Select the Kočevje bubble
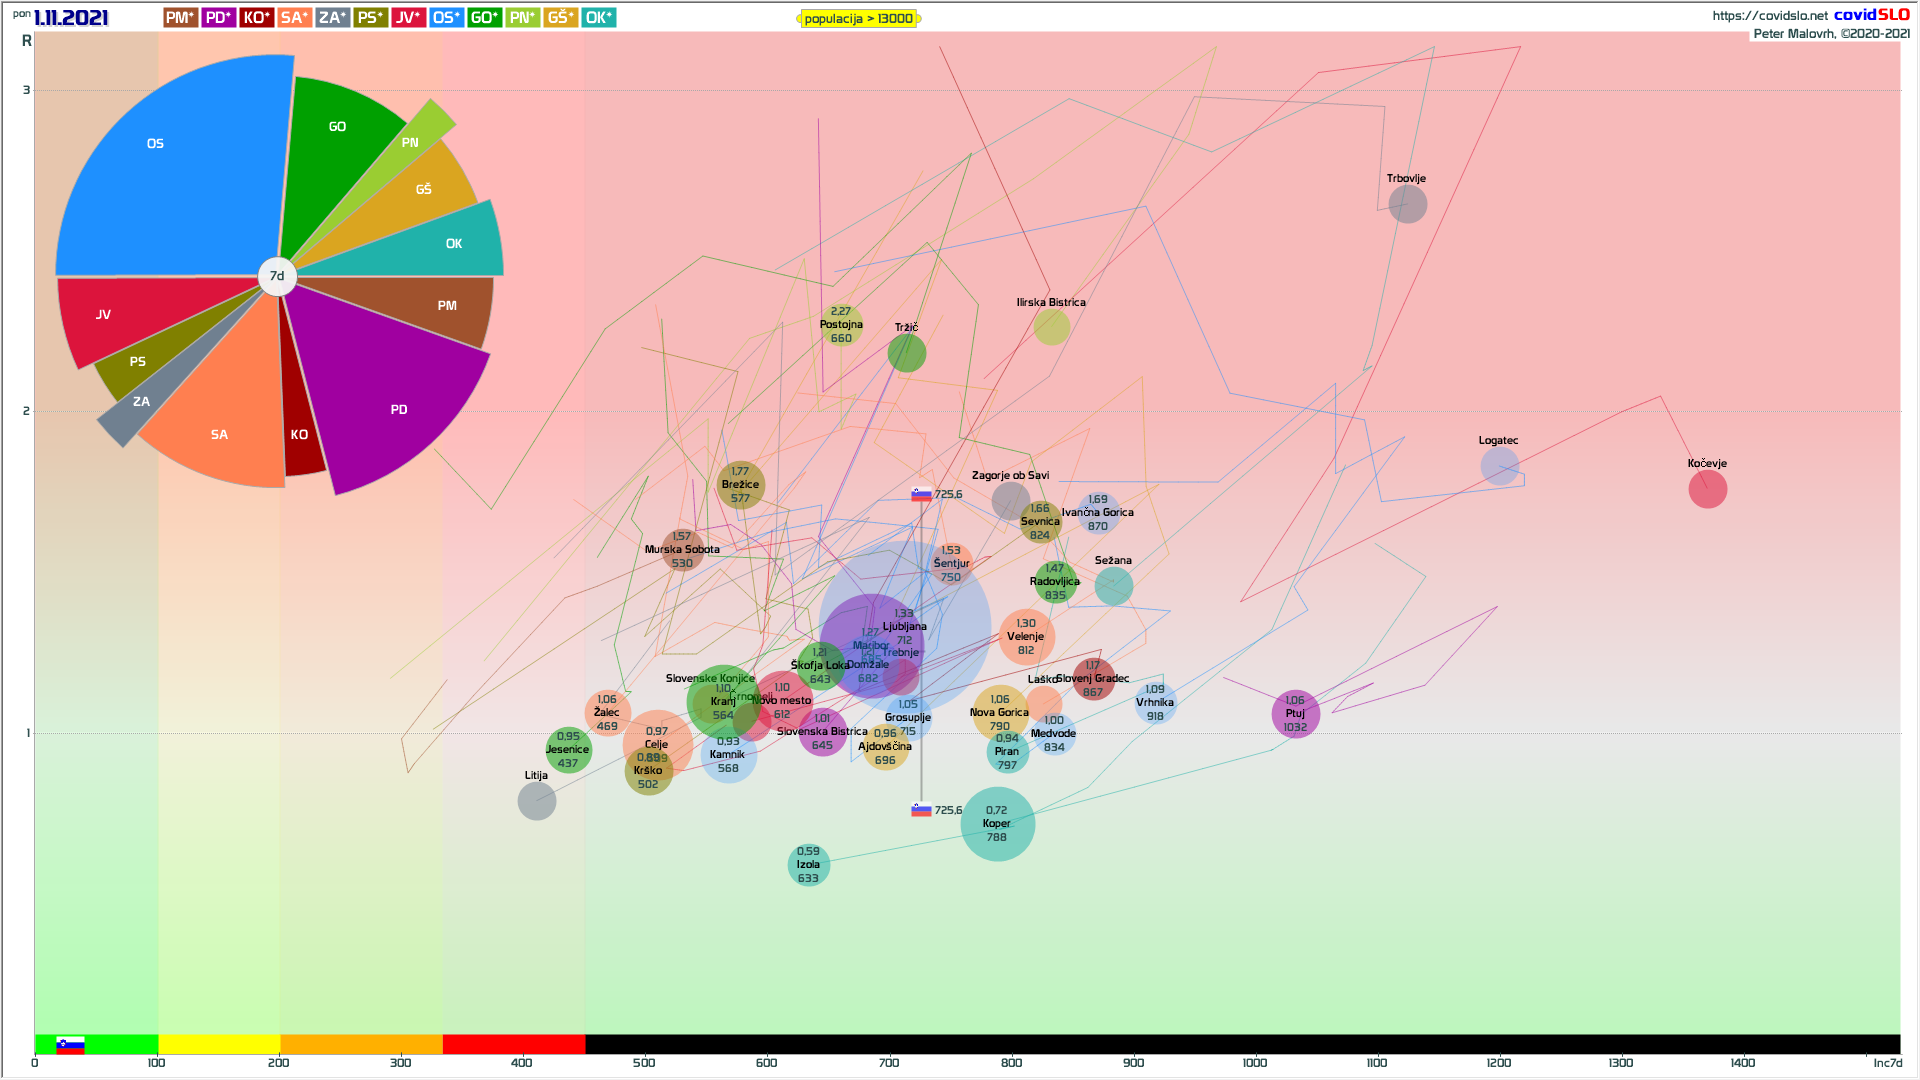Viewport: 1920px width, 1080px height. coord(1707,489)
